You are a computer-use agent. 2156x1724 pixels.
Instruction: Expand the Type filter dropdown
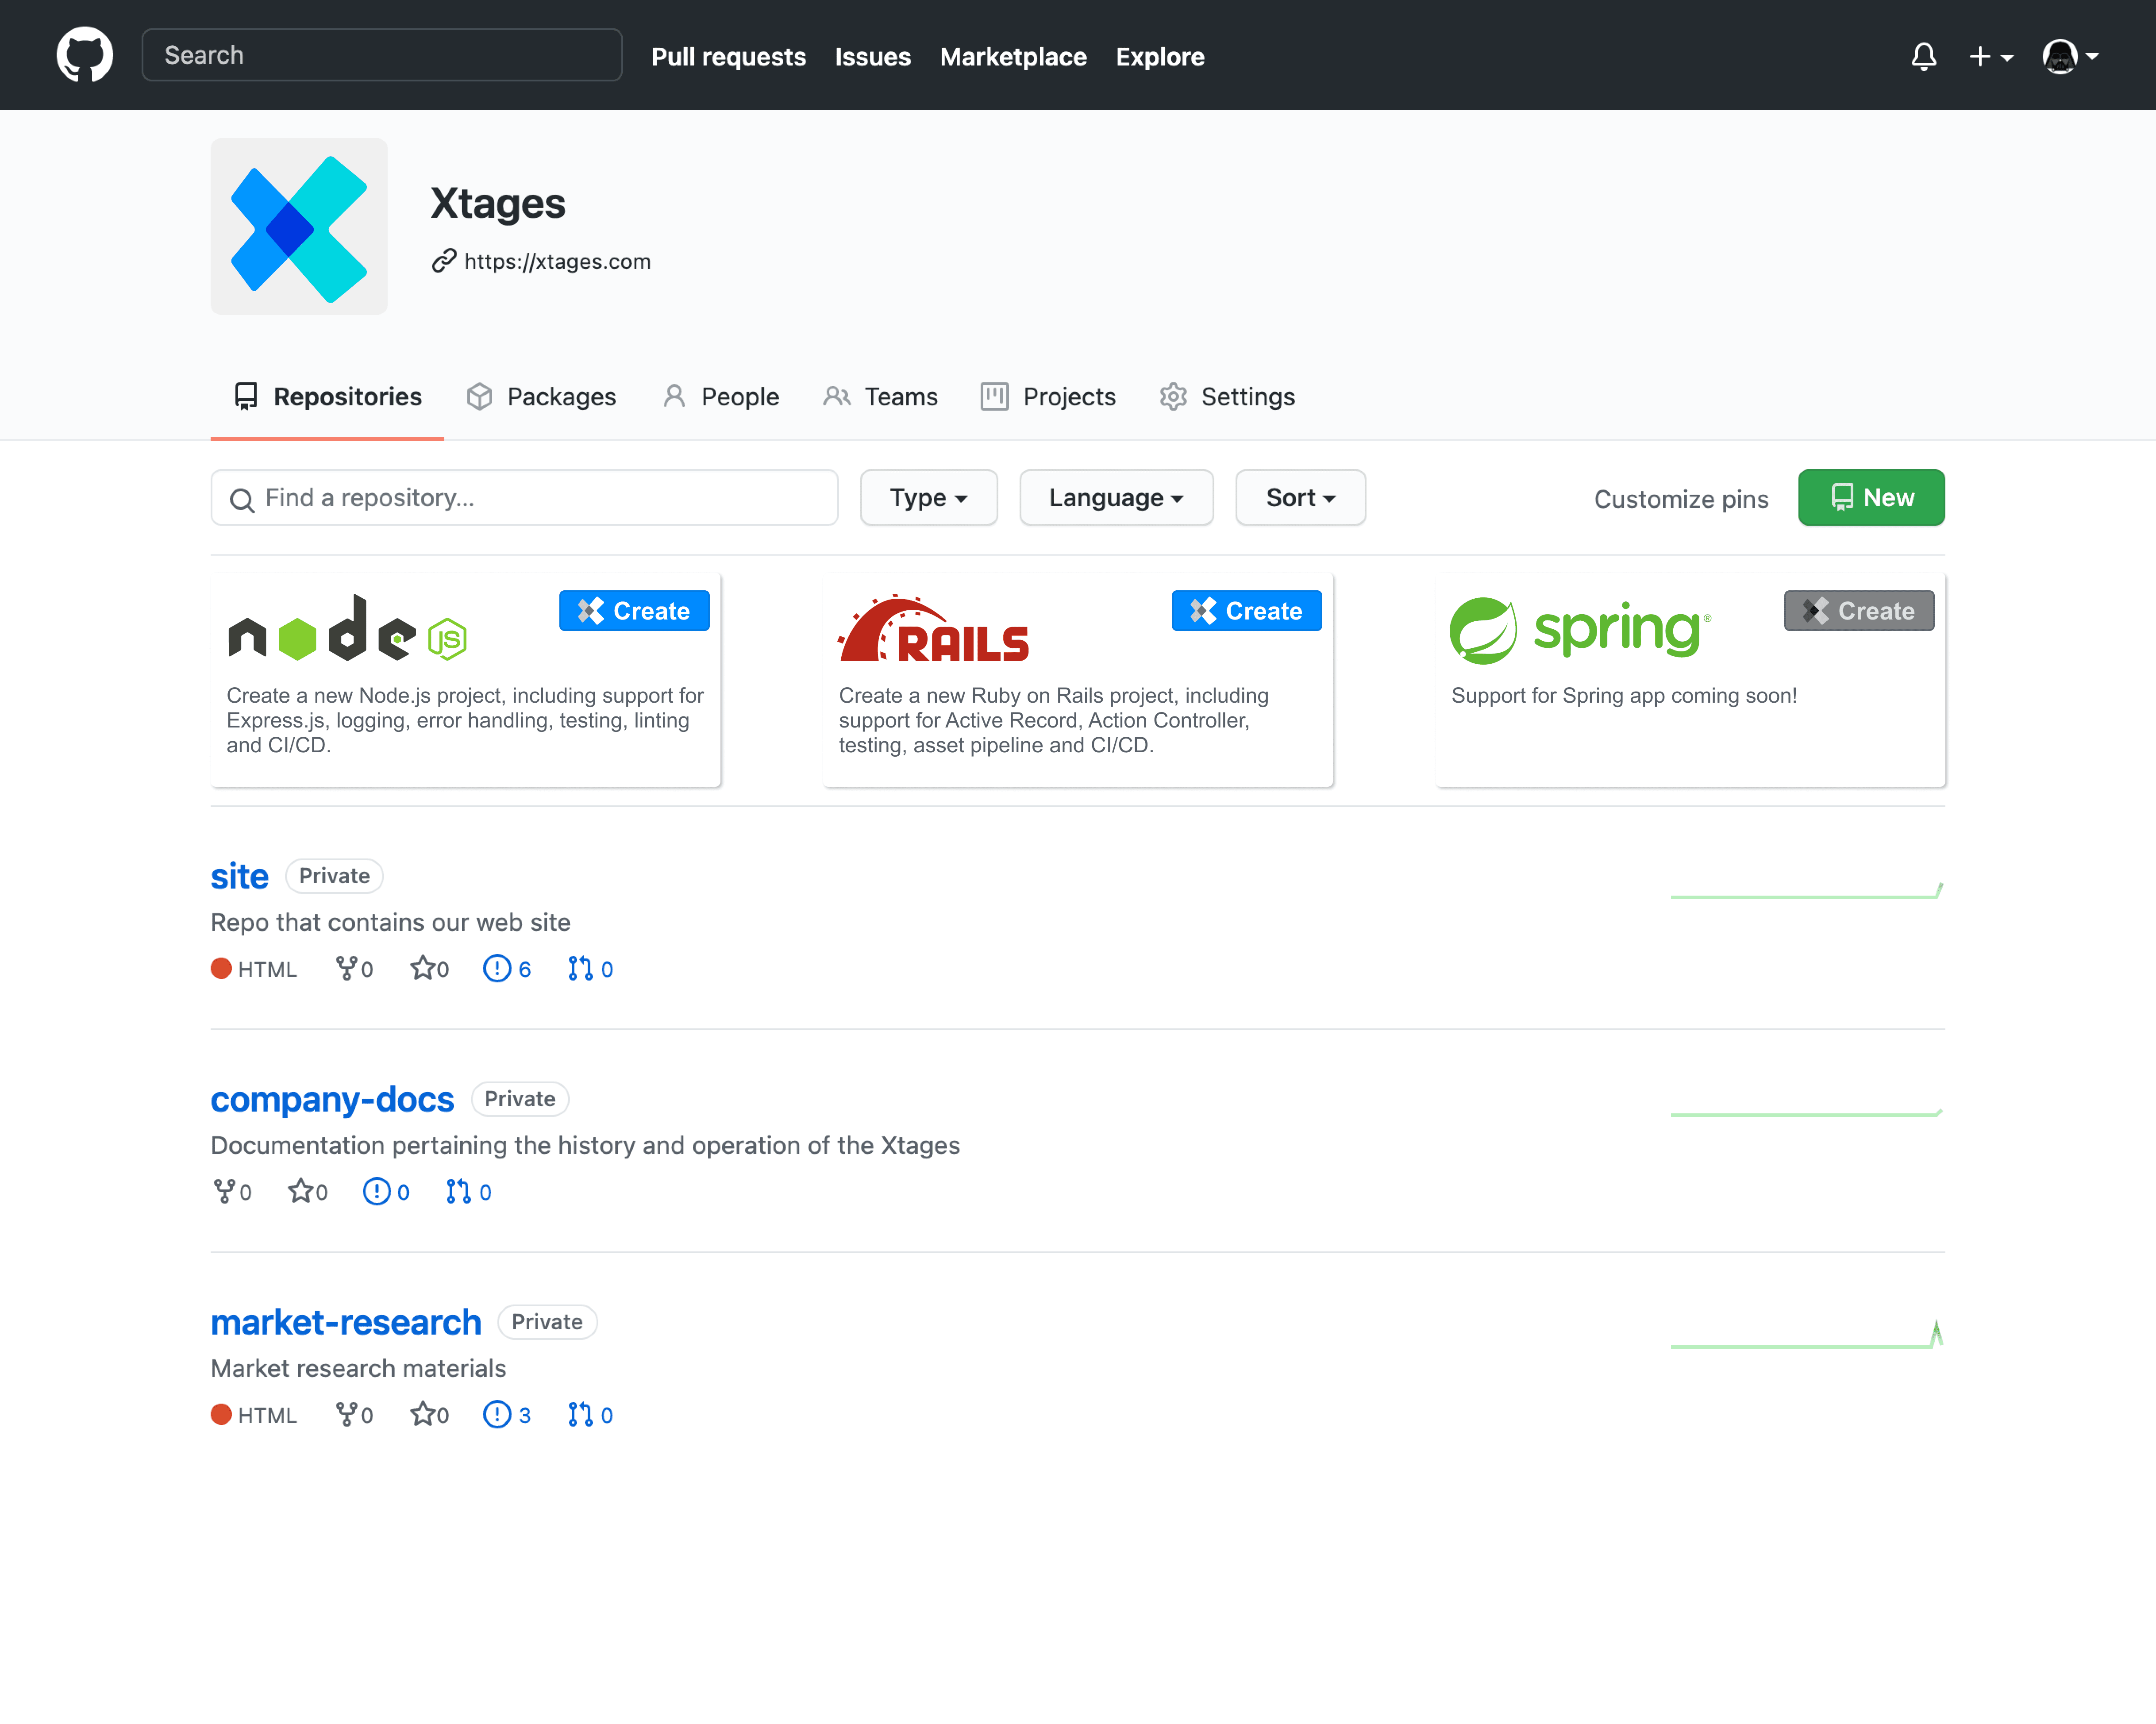[929, 497]
